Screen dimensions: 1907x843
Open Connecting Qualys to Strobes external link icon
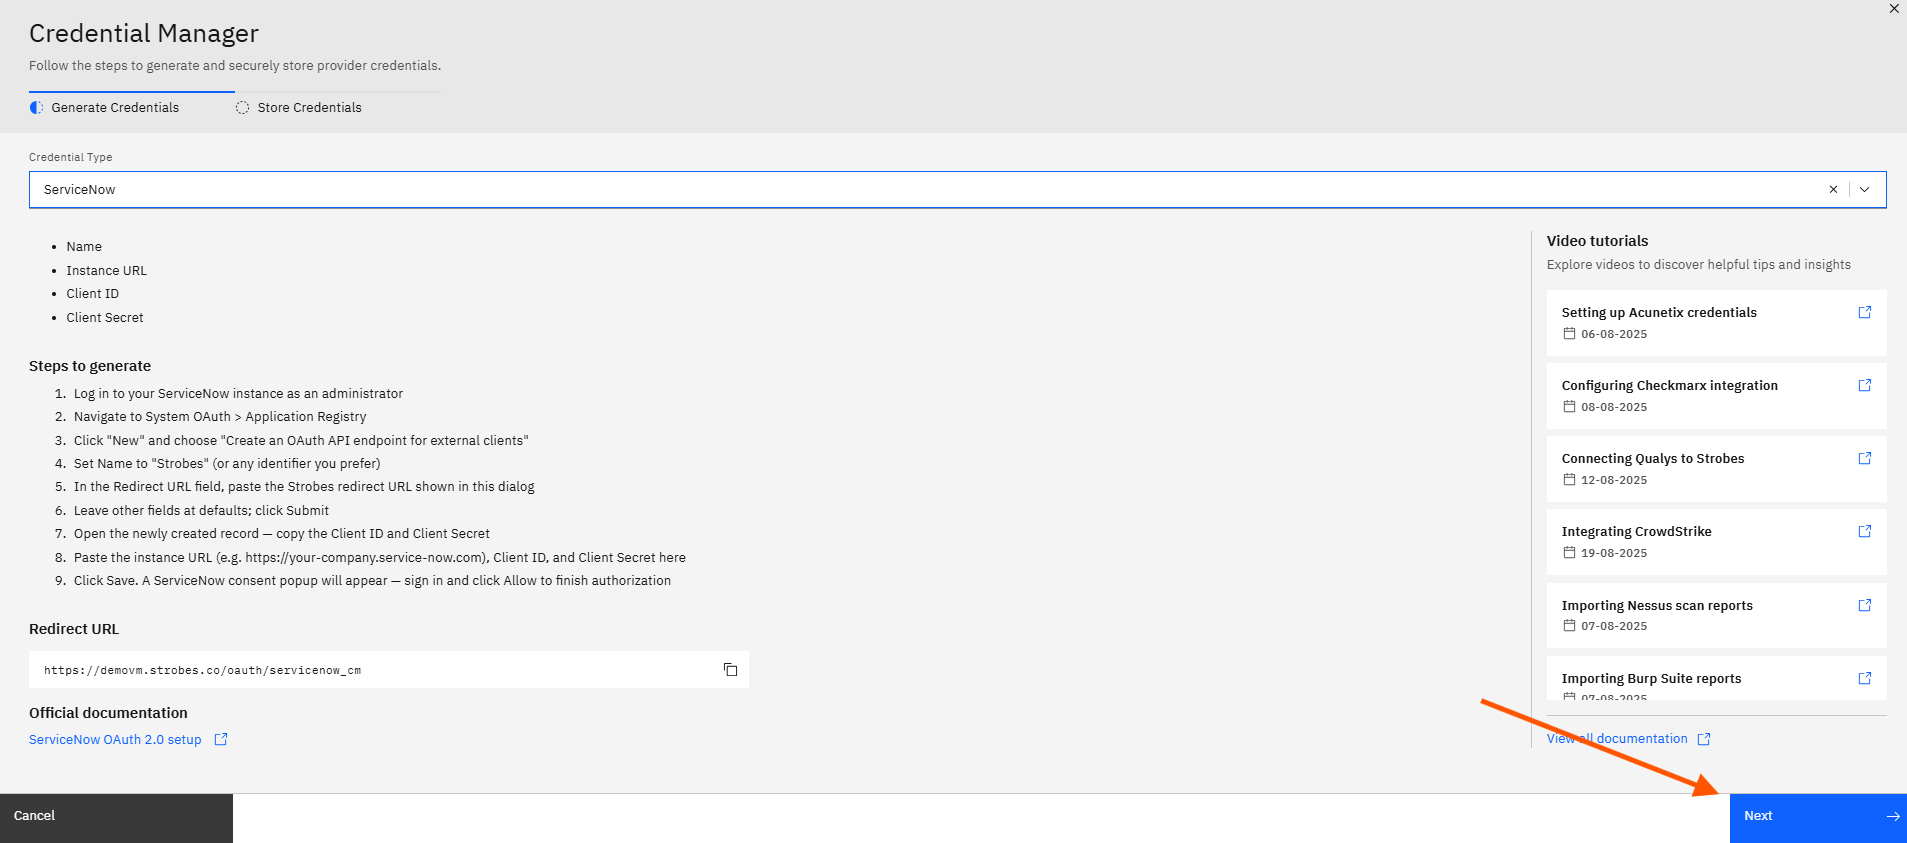tap(1865, 458)
